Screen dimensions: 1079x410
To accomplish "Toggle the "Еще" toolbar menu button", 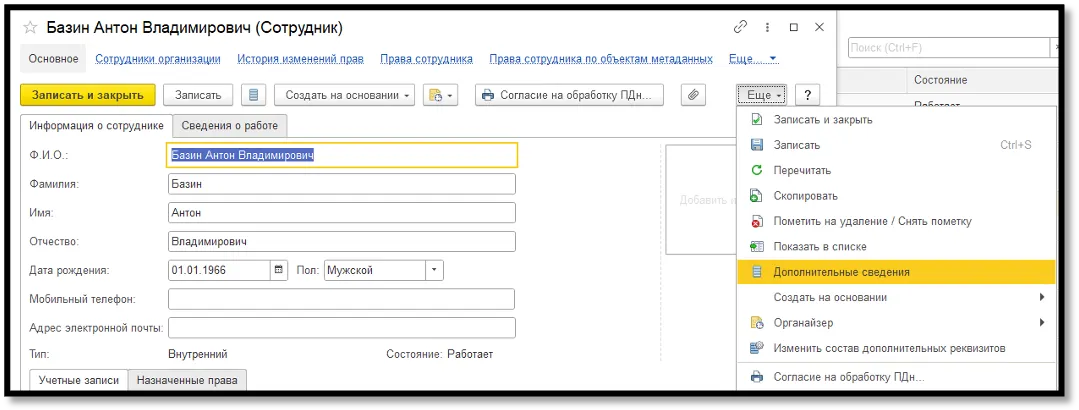I will click(761, 95).
